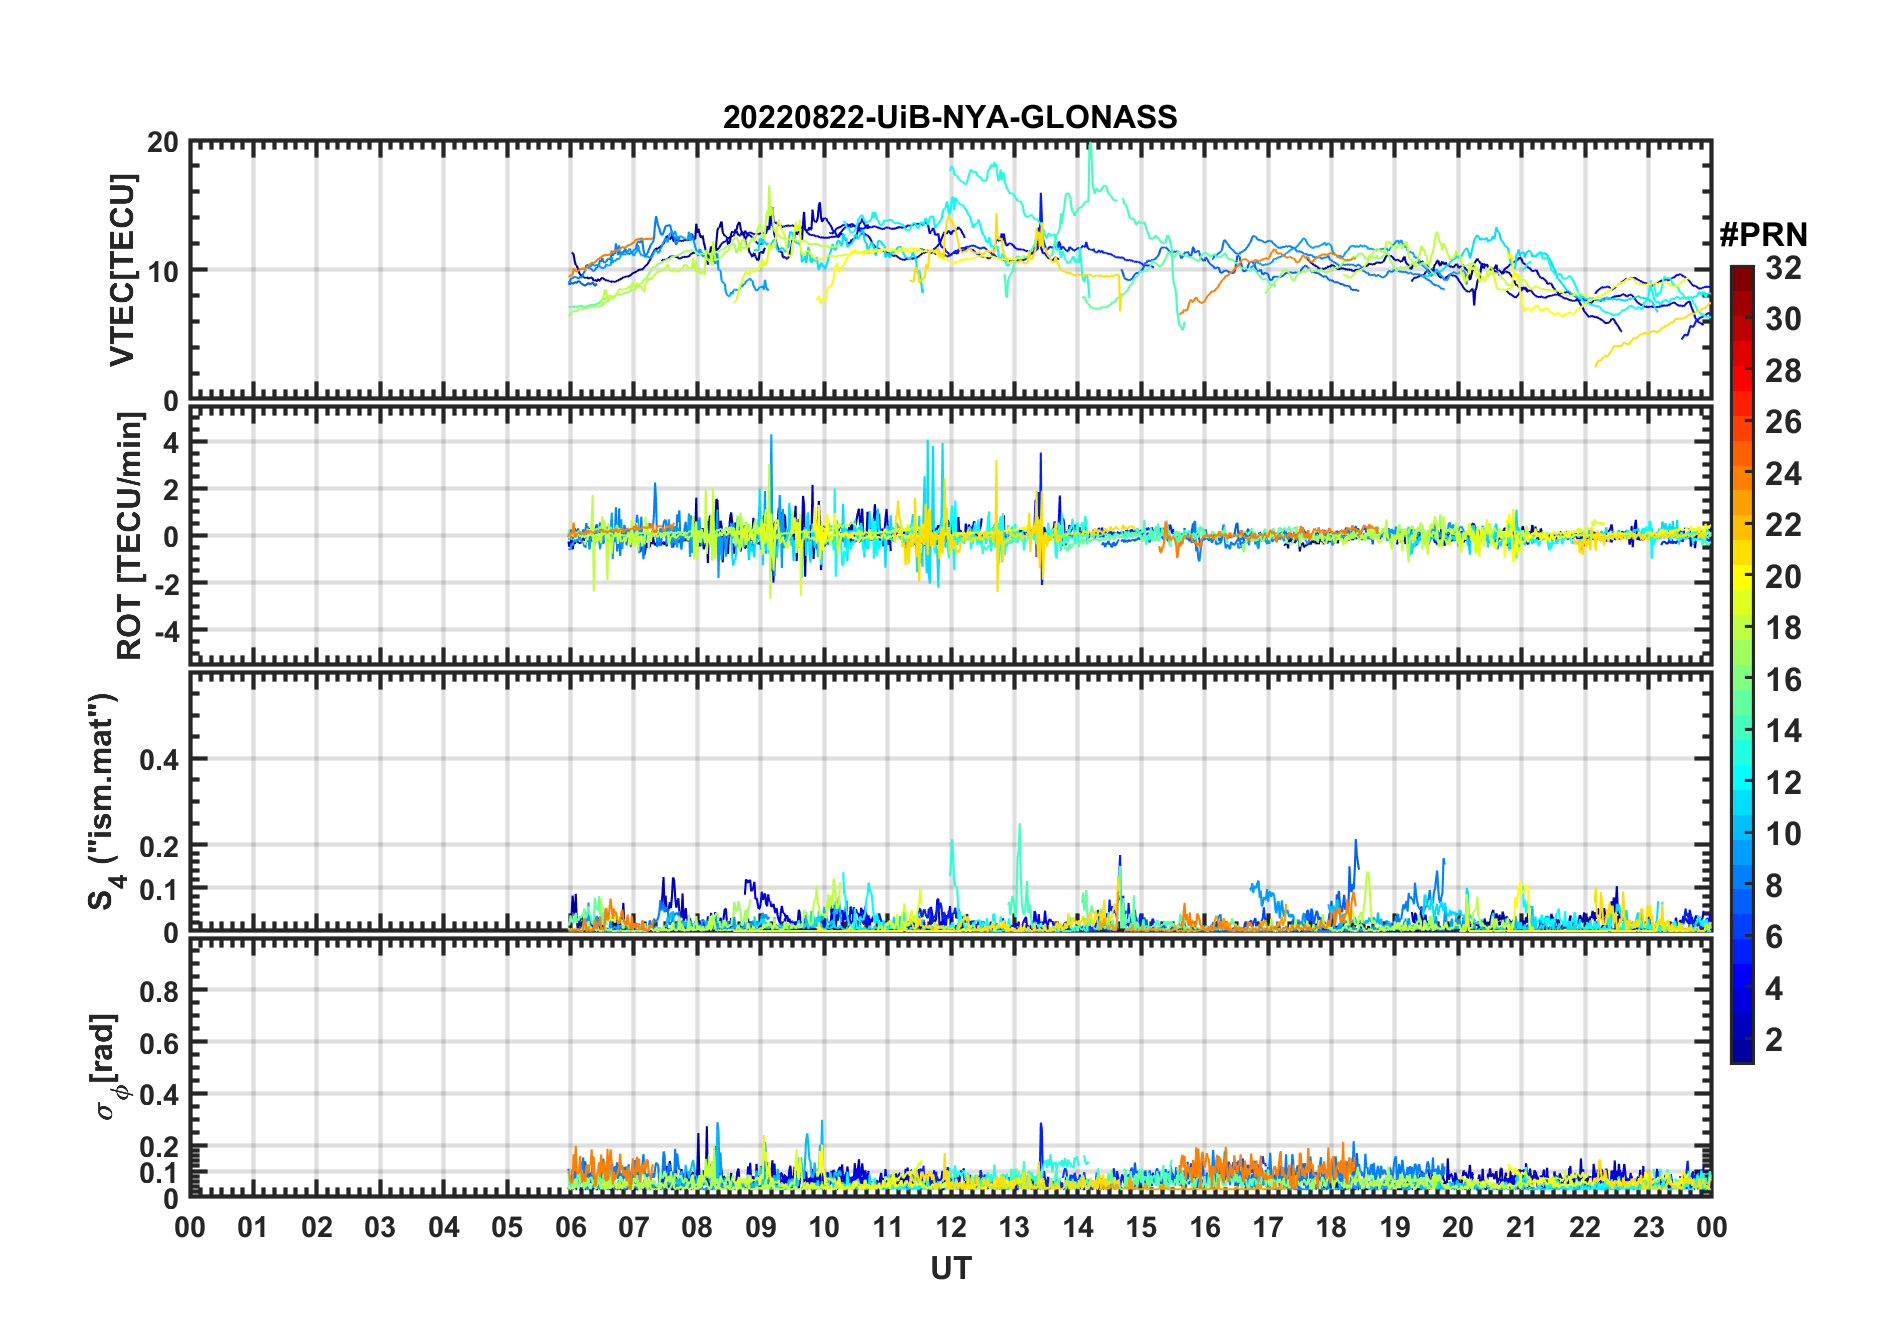Click the x-axis tick label 06
1902x1330 pixels.
pyautogui.click(x=571, y=1227)
